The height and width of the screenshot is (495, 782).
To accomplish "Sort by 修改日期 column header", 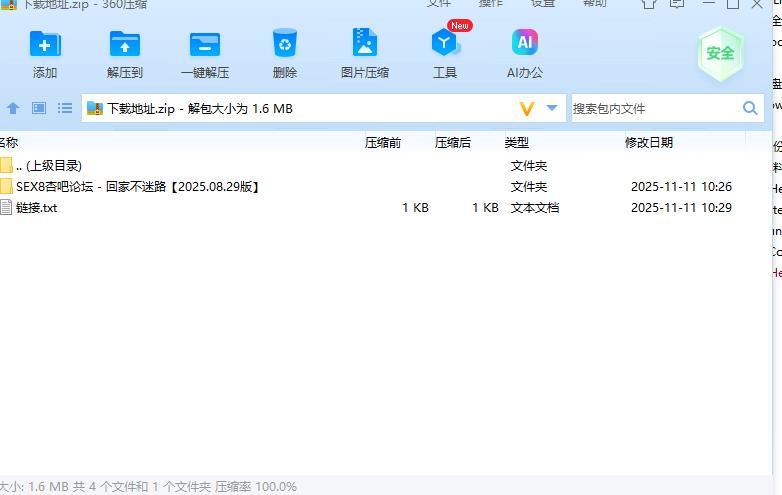I will [x=649, y=143].
